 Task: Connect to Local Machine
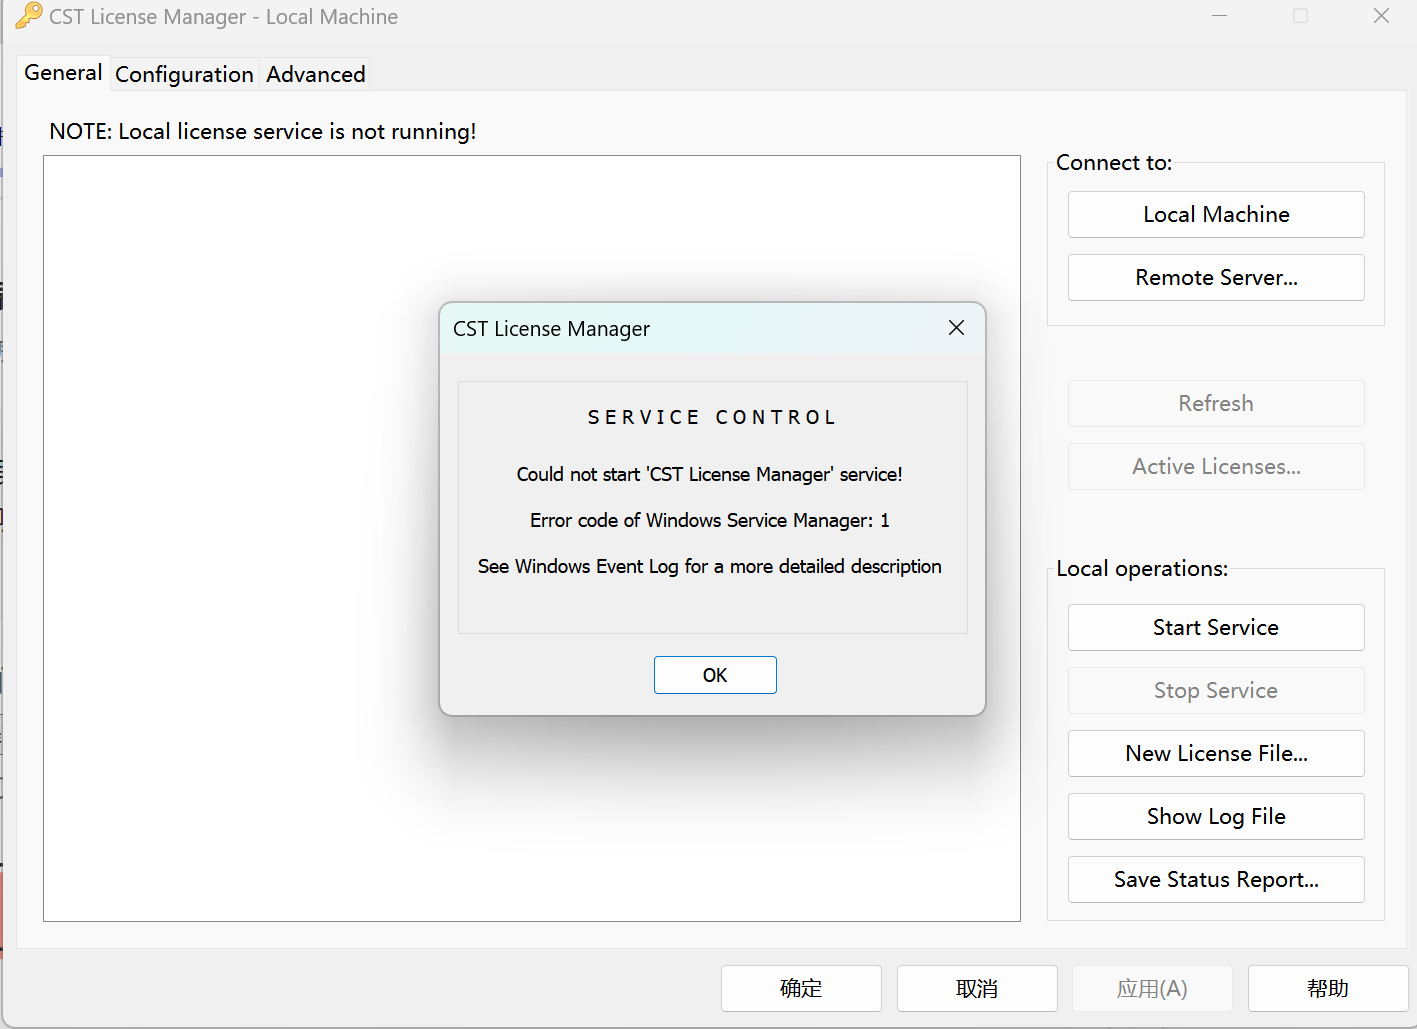coord(1215,214)
